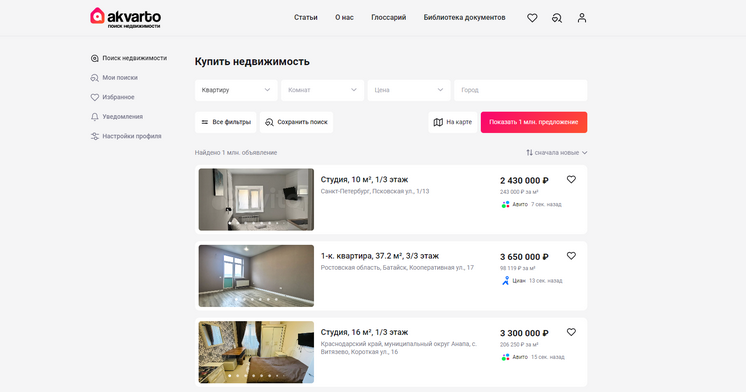Open the 'Квартиру' property type dropdown
Viewport: 746px width, 392px height.
click(x=236, y=90)
